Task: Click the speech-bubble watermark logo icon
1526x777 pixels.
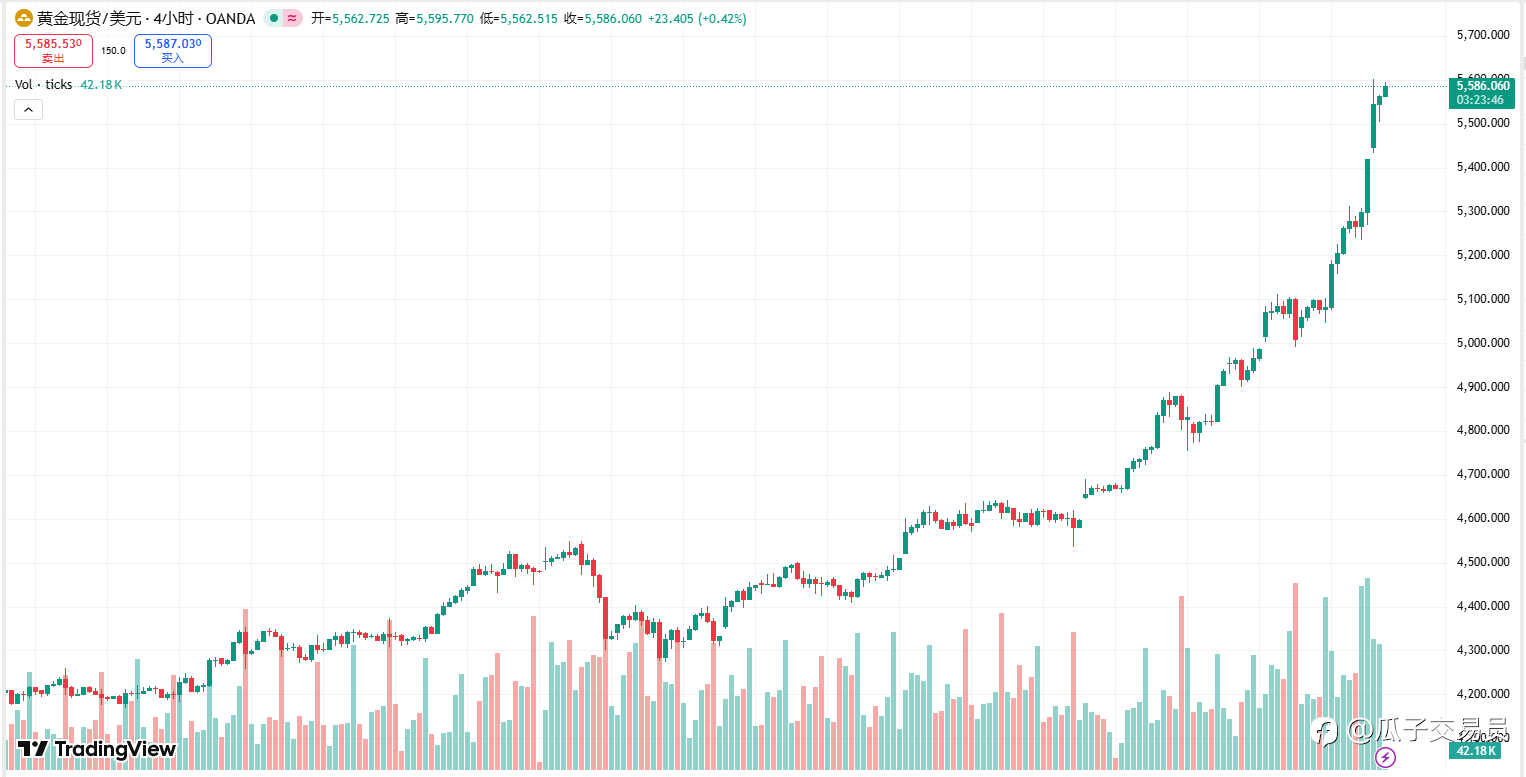Action: (x=1327, y=731)
